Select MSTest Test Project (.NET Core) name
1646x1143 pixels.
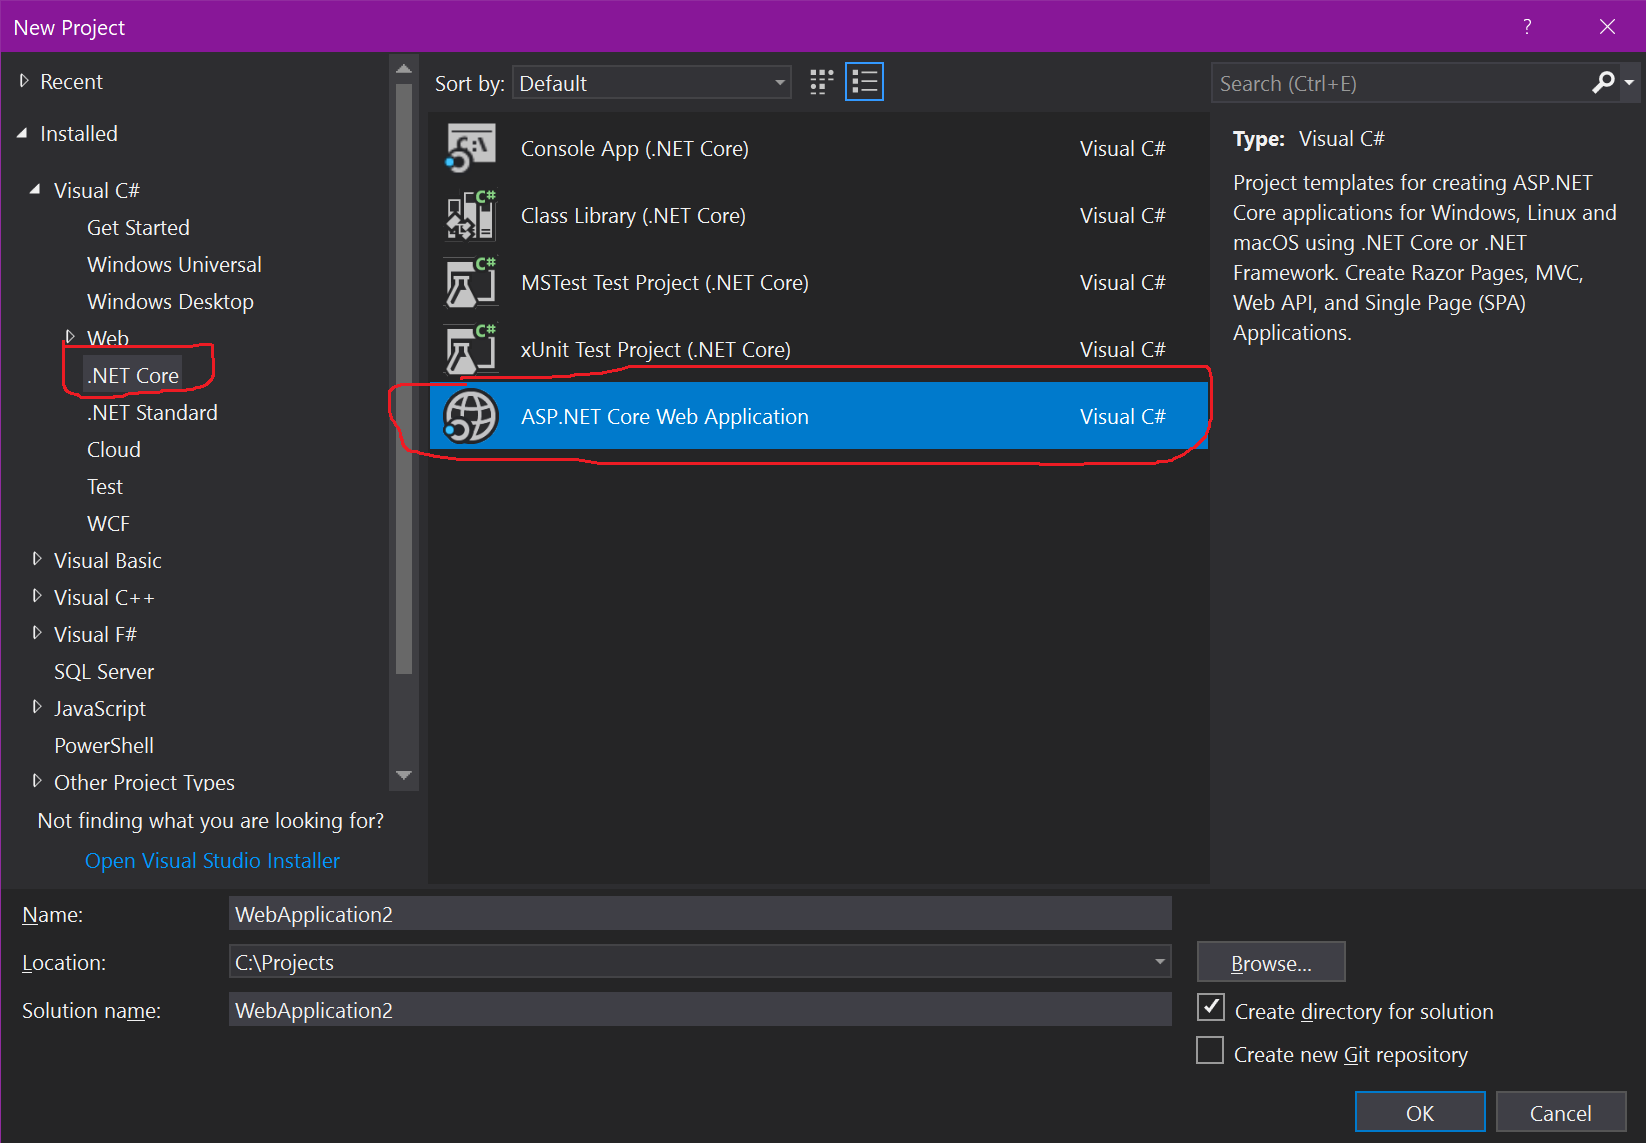665,283
